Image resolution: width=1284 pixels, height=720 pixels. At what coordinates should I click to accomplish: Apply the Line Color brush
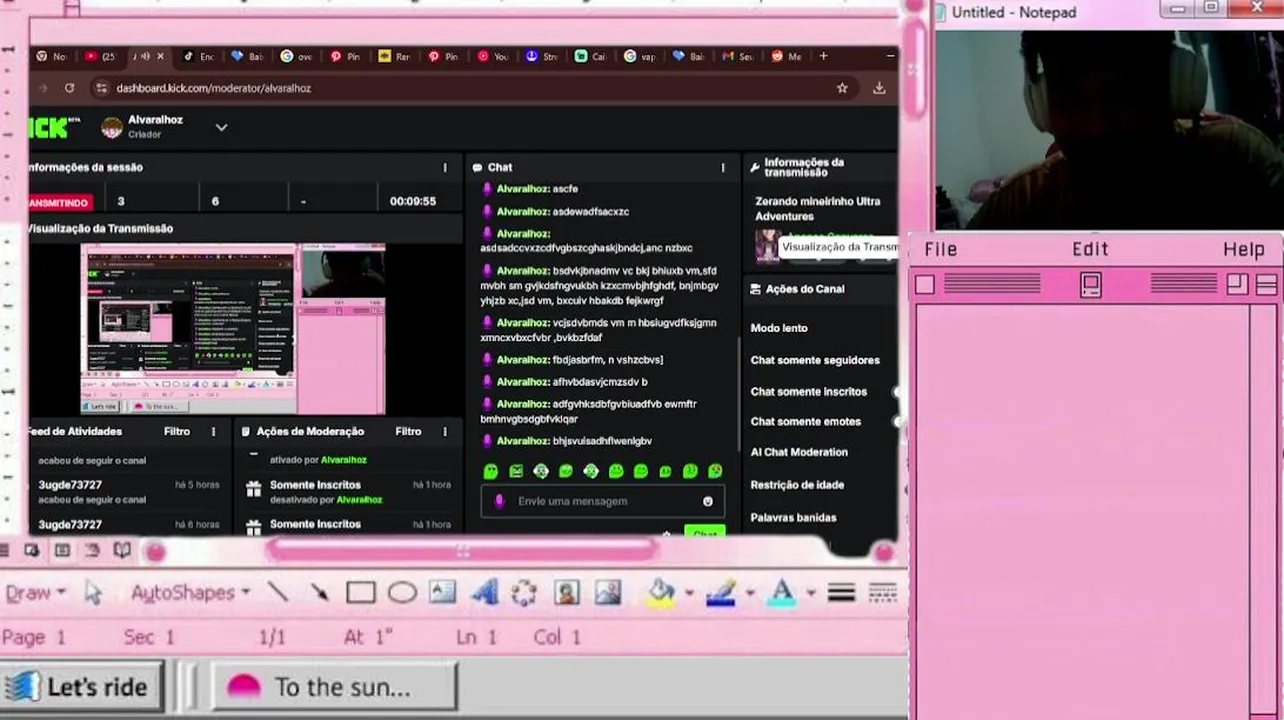tap(721, 593)
